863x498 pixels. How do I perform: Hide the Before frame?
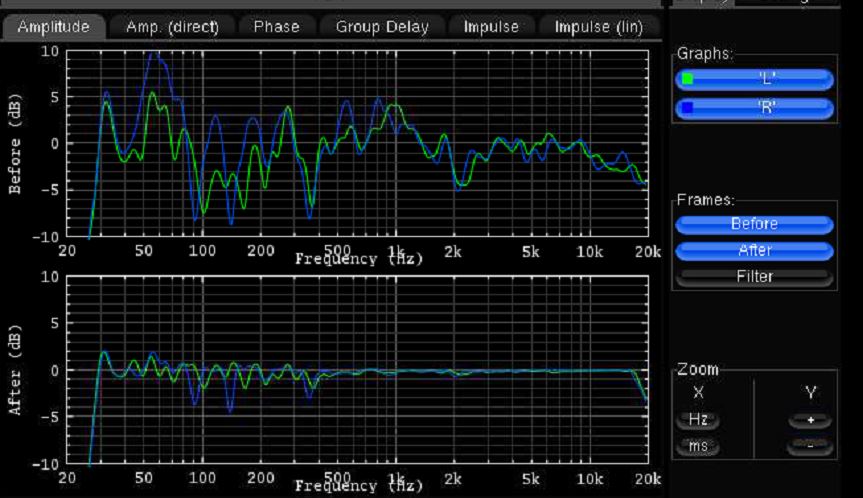(x=754, y=224)
